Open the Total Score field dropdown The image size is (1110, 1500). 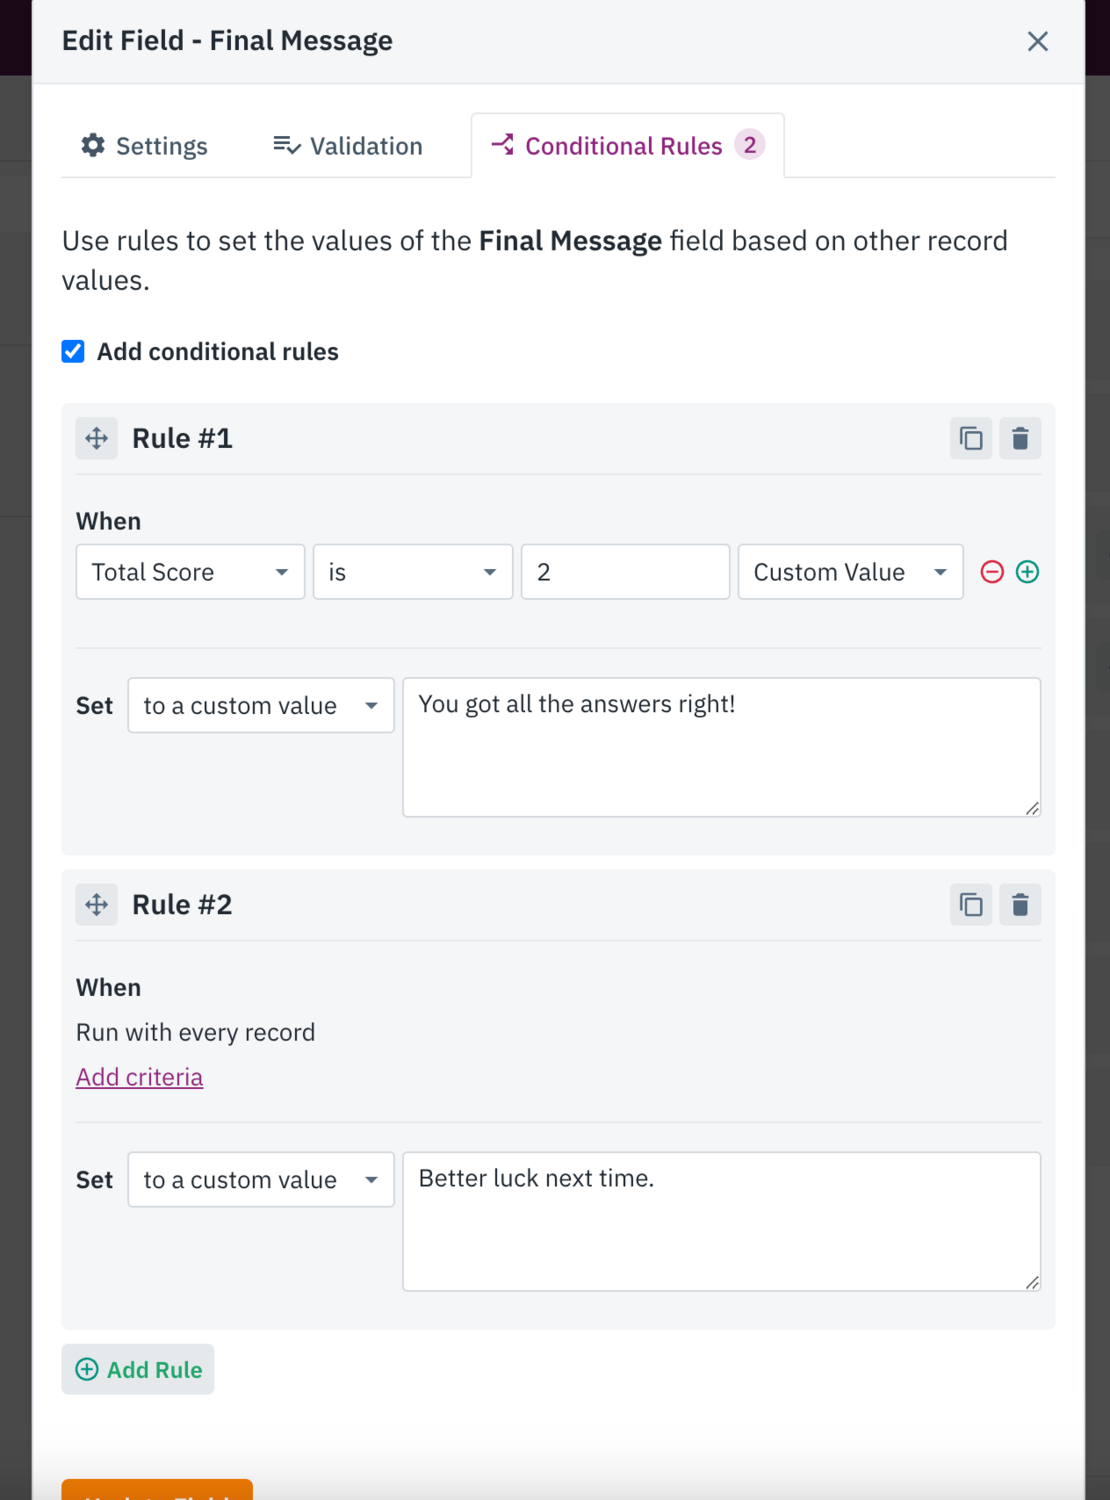(189, 572)
